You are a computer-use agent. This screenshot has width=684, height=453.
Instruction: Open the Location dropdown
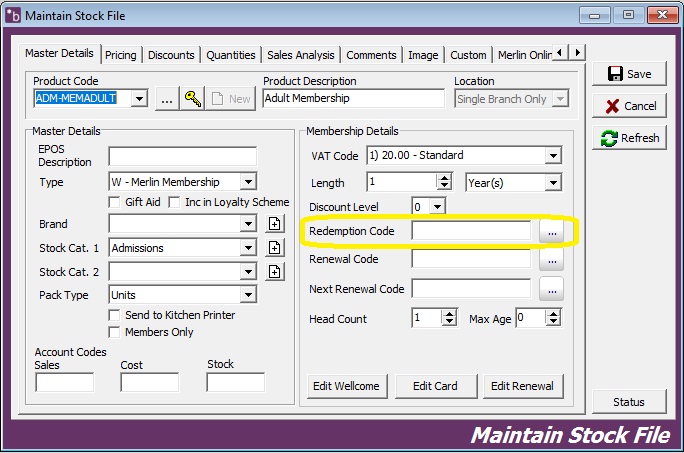tap(561, 99)
